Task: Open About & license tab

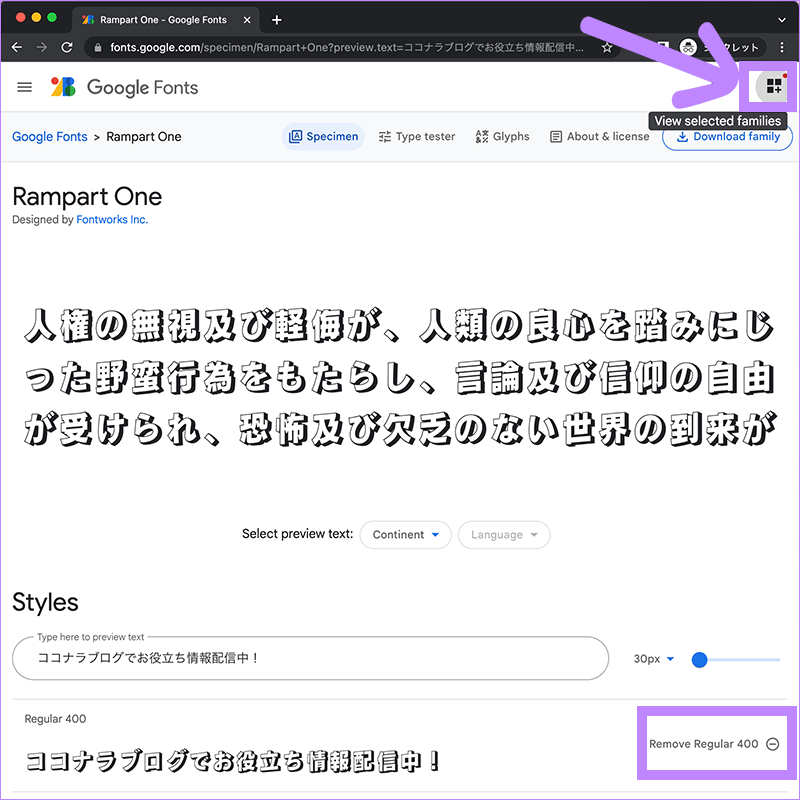Action: point(599,137)
